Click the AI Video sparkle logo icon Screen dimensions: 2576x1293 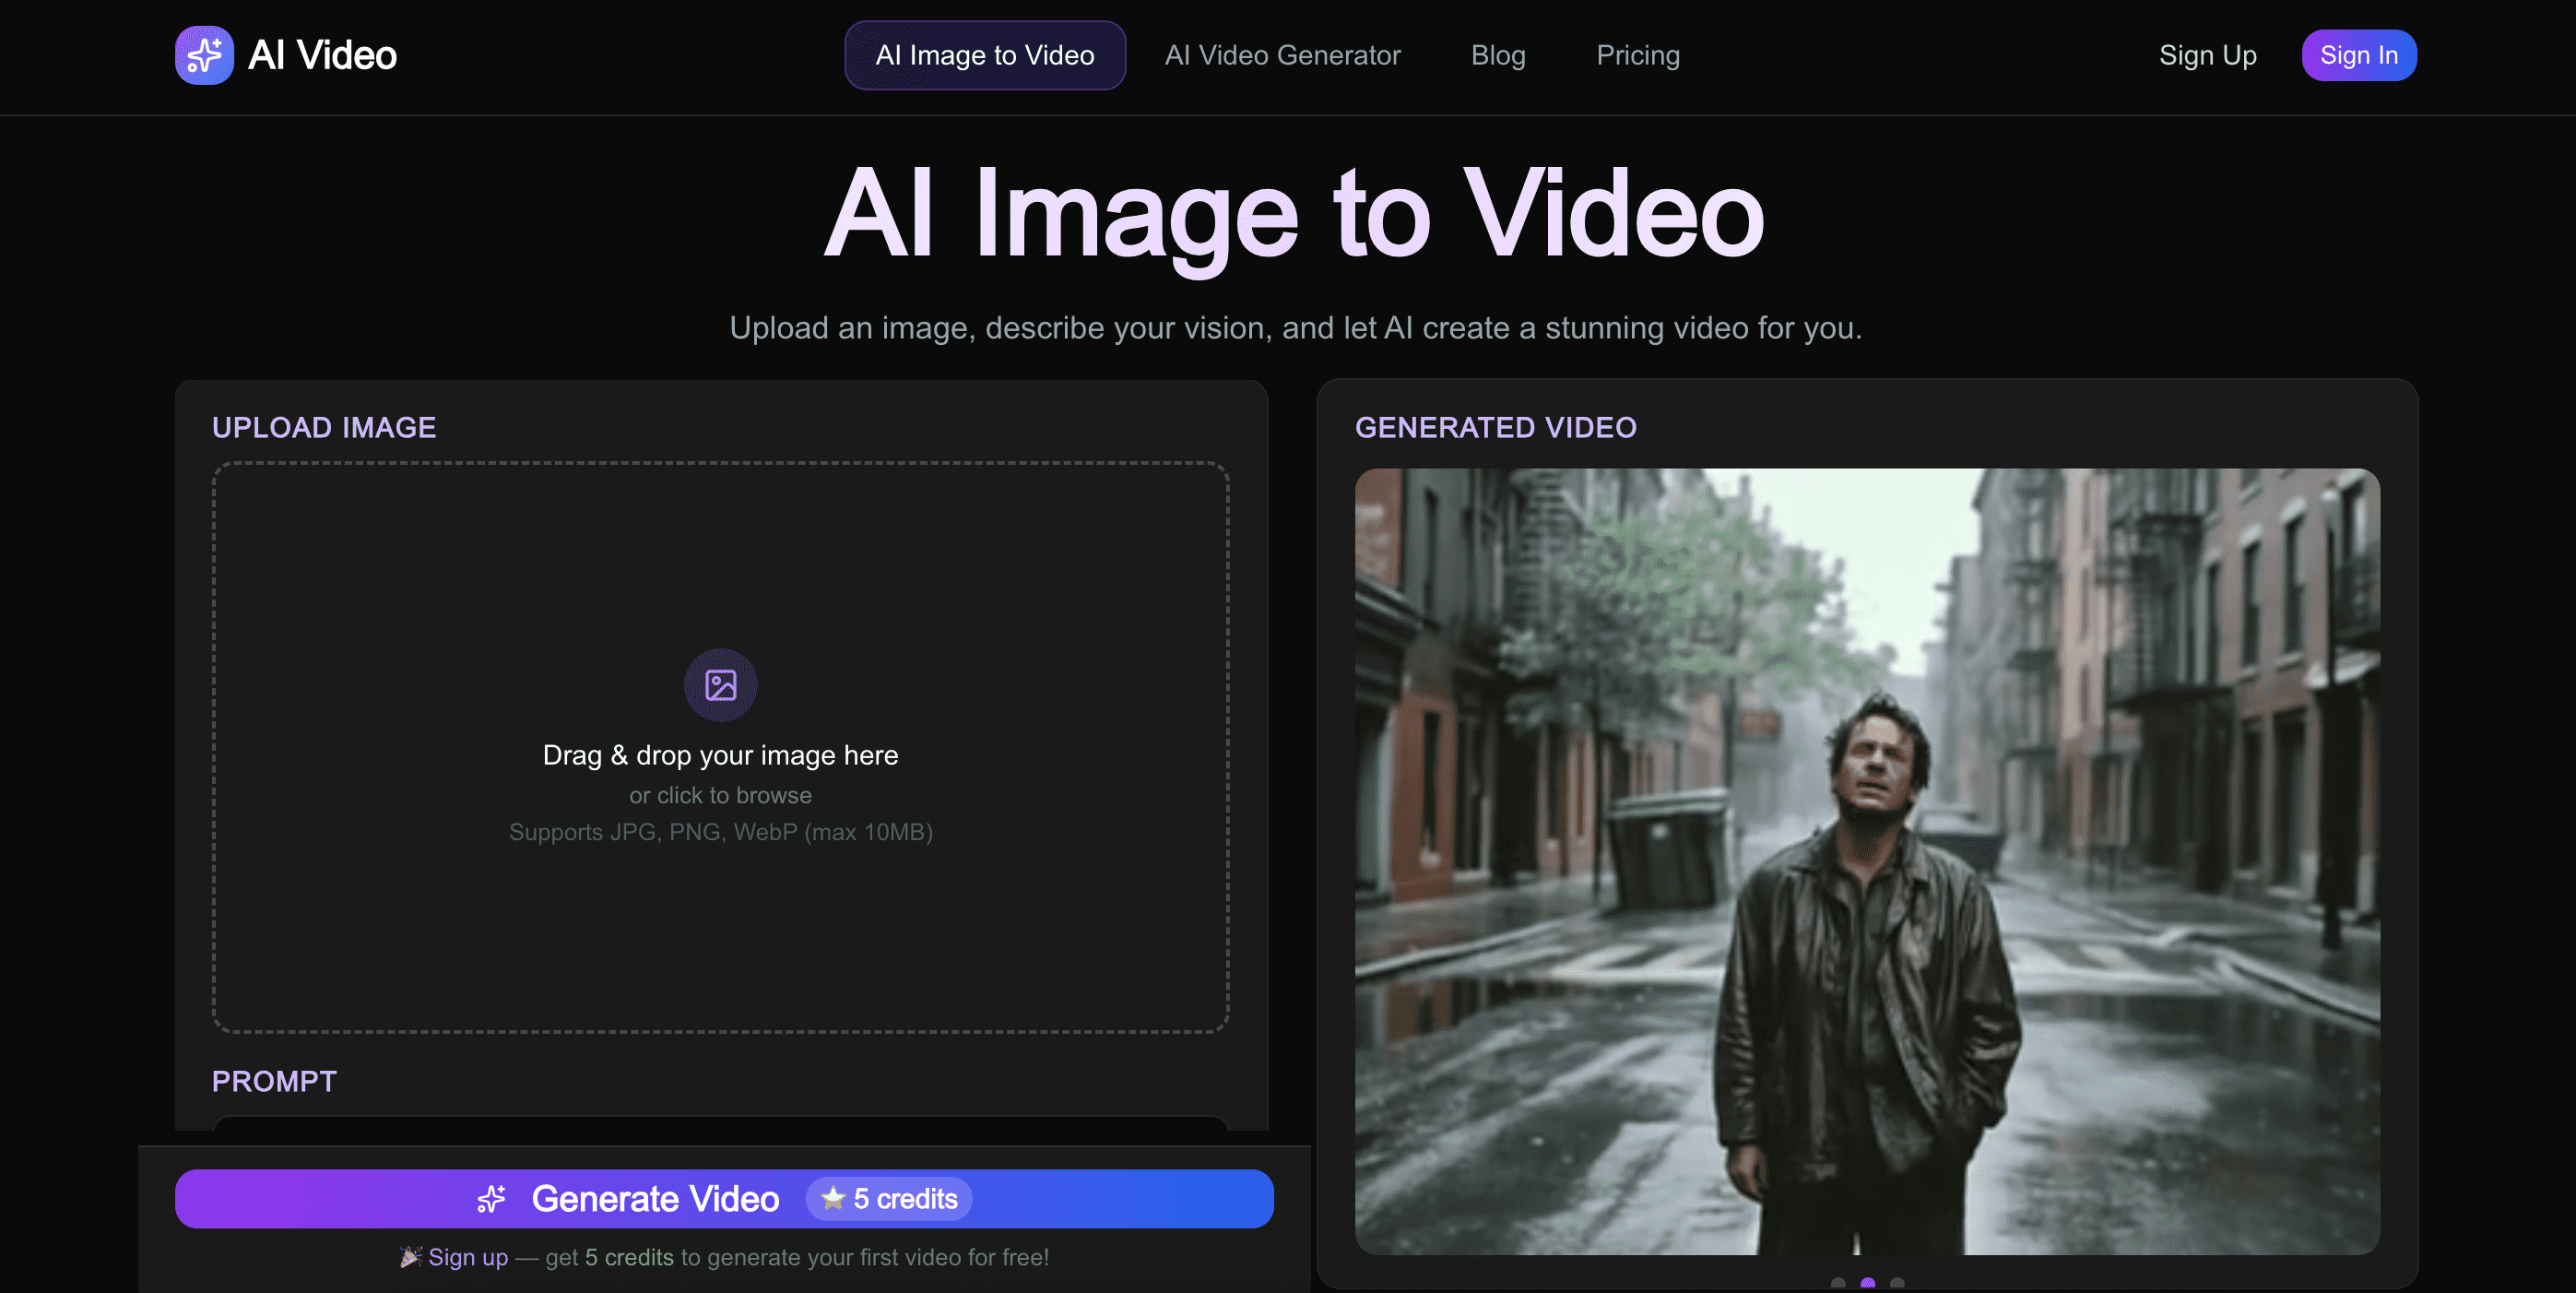204,55
